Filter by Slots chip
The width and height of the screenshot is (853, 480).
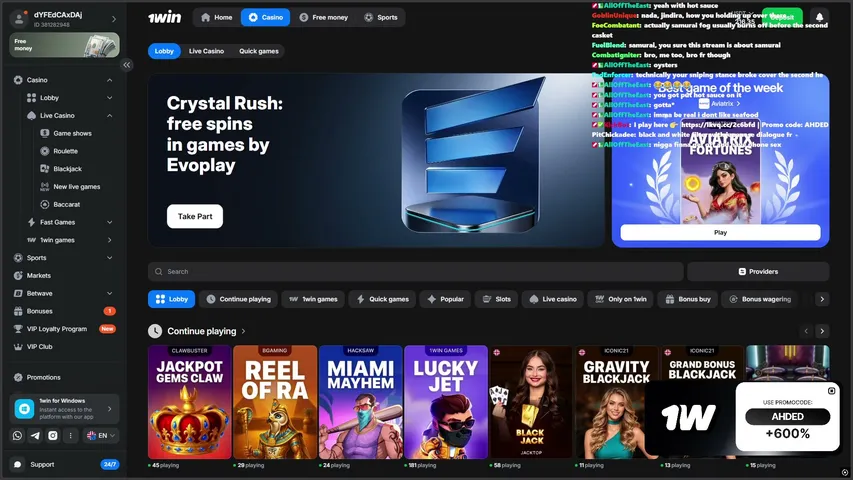pos(497,299)
